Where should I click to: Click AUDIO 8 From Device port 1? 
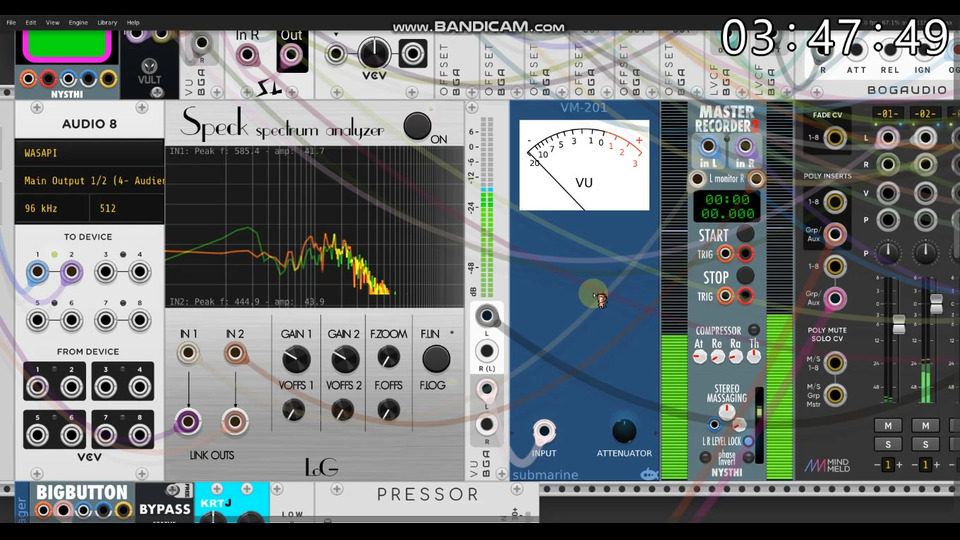(37, 387)
